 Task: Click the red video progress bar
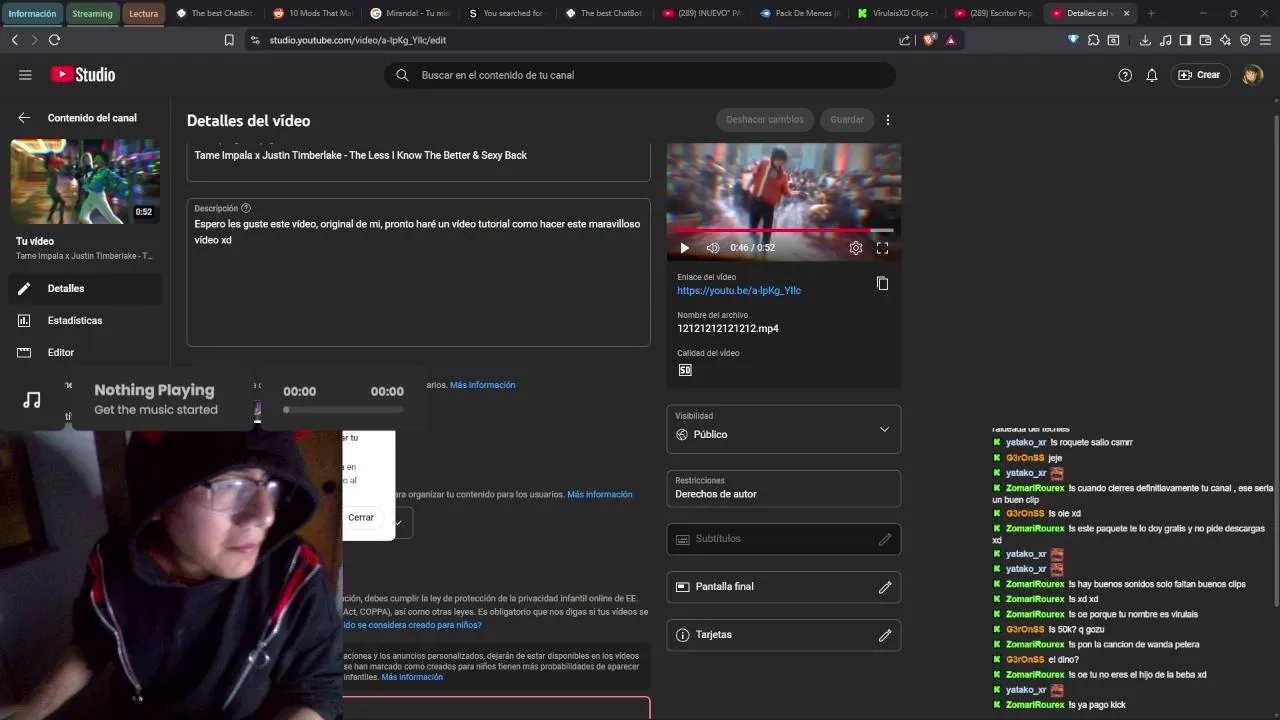[784, 231]
